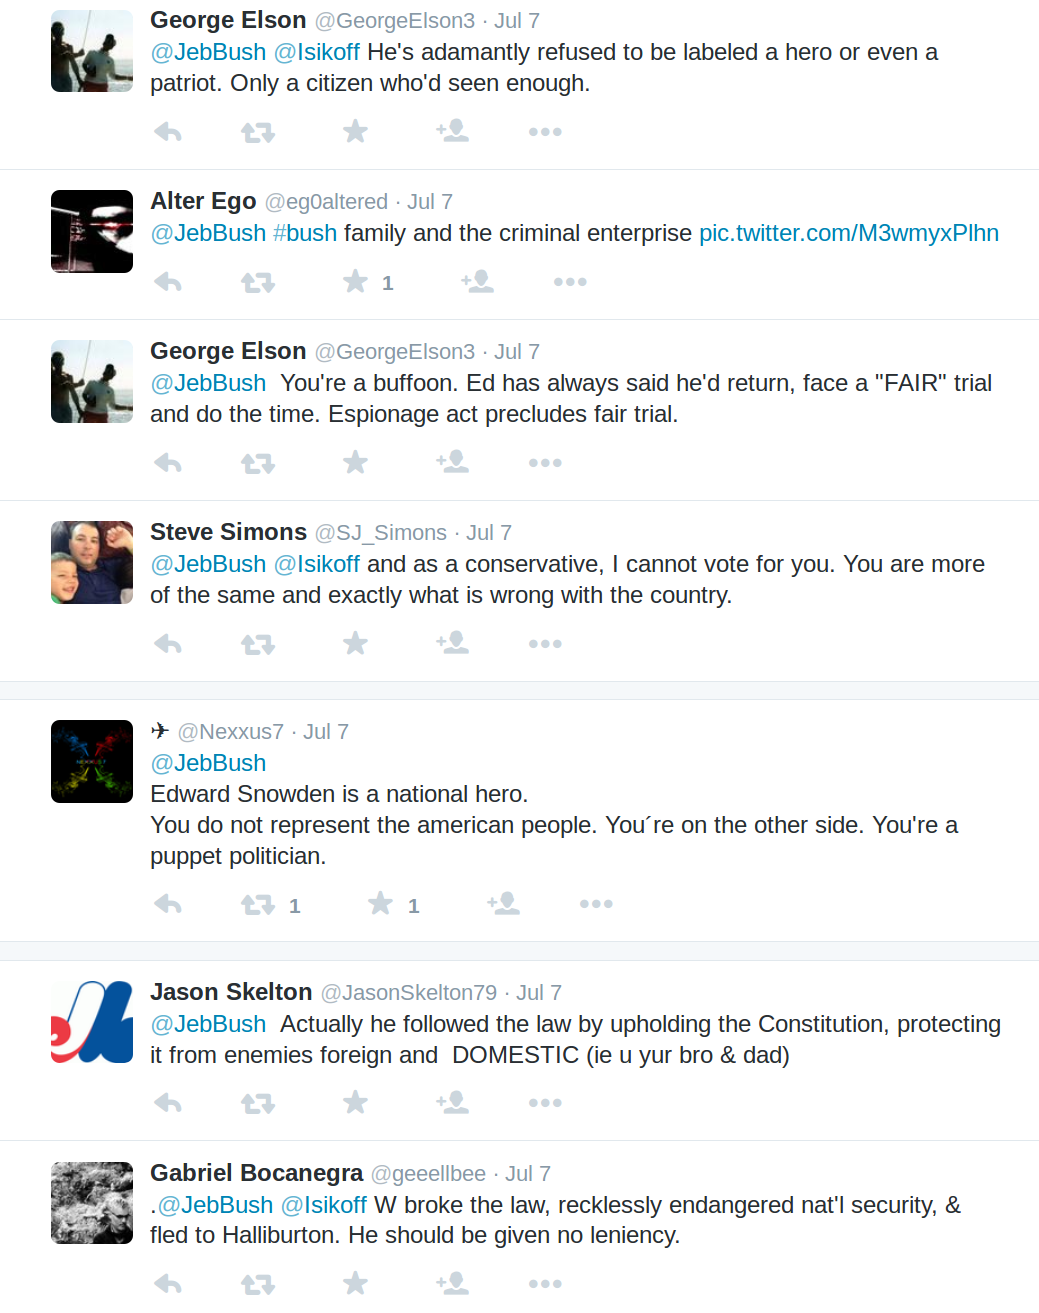Favorite Gabriel Bocanegra's tweet
The height and width of the screenshot is (1313, 1039).
click(355, 1283)
